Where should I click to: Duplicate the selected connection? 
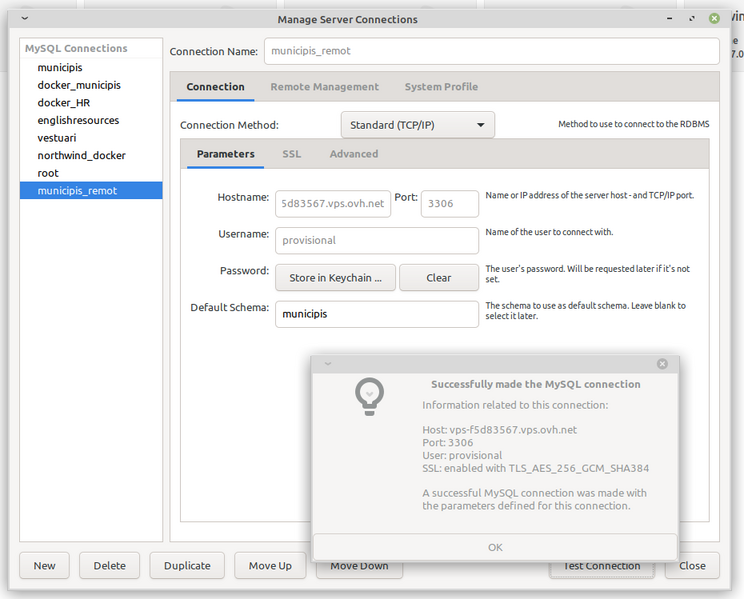tap(187, 565)
